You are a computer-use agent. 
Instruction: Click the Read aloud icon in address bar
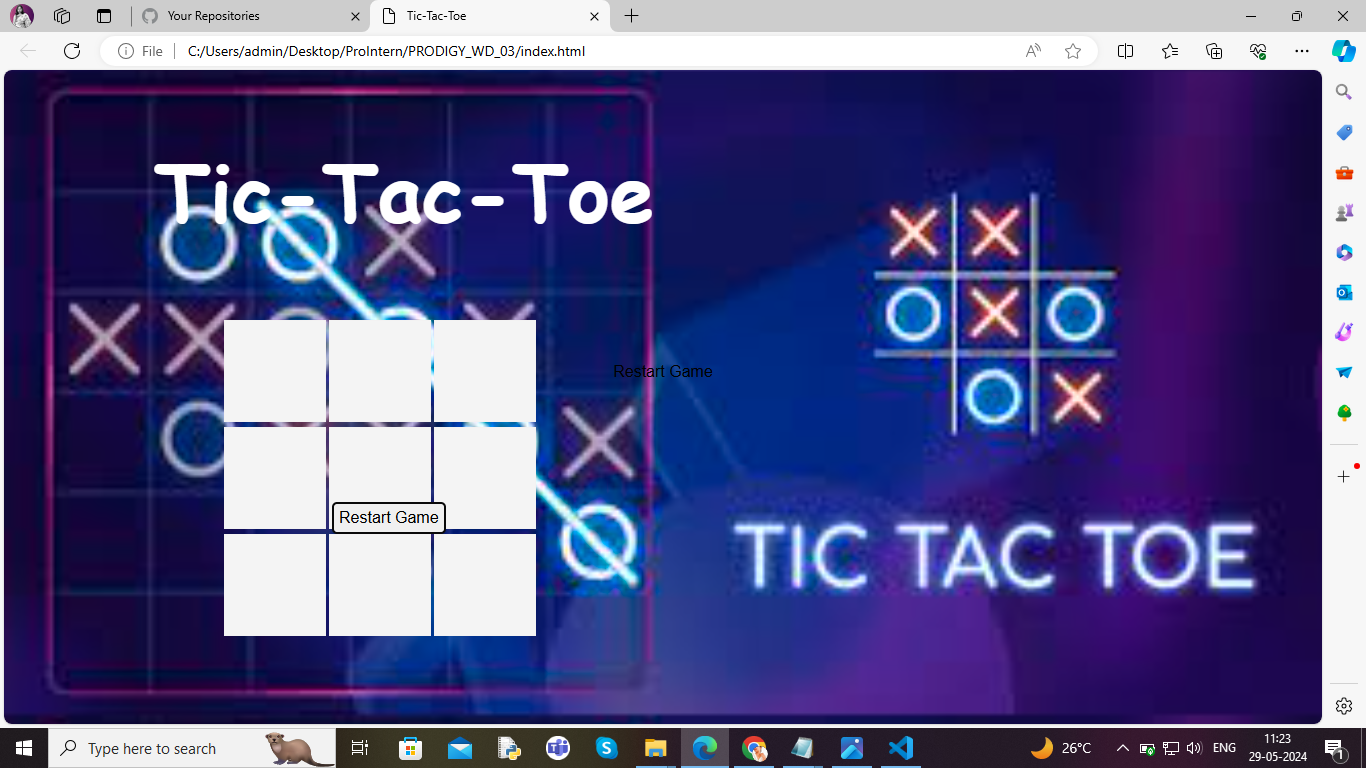[1033, 51]
